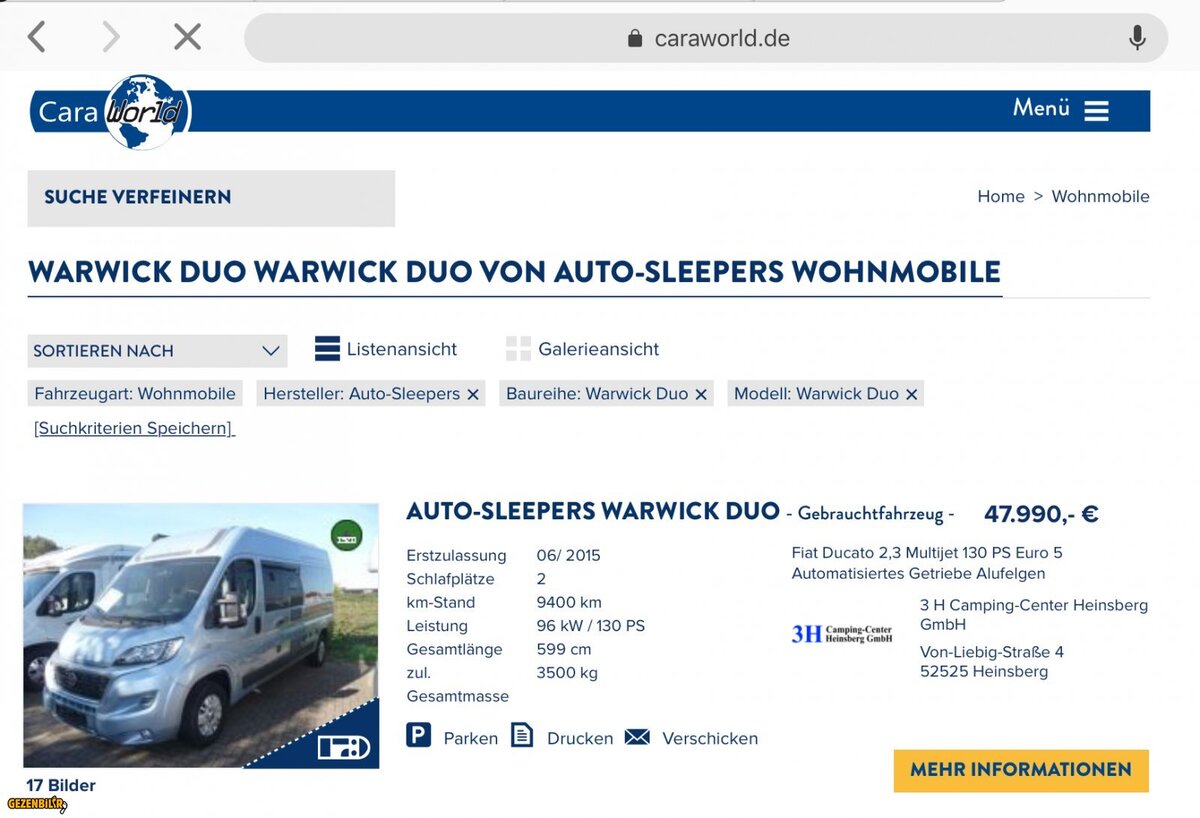
Task: Stop page loading with X icon
Action: [187, 38]
